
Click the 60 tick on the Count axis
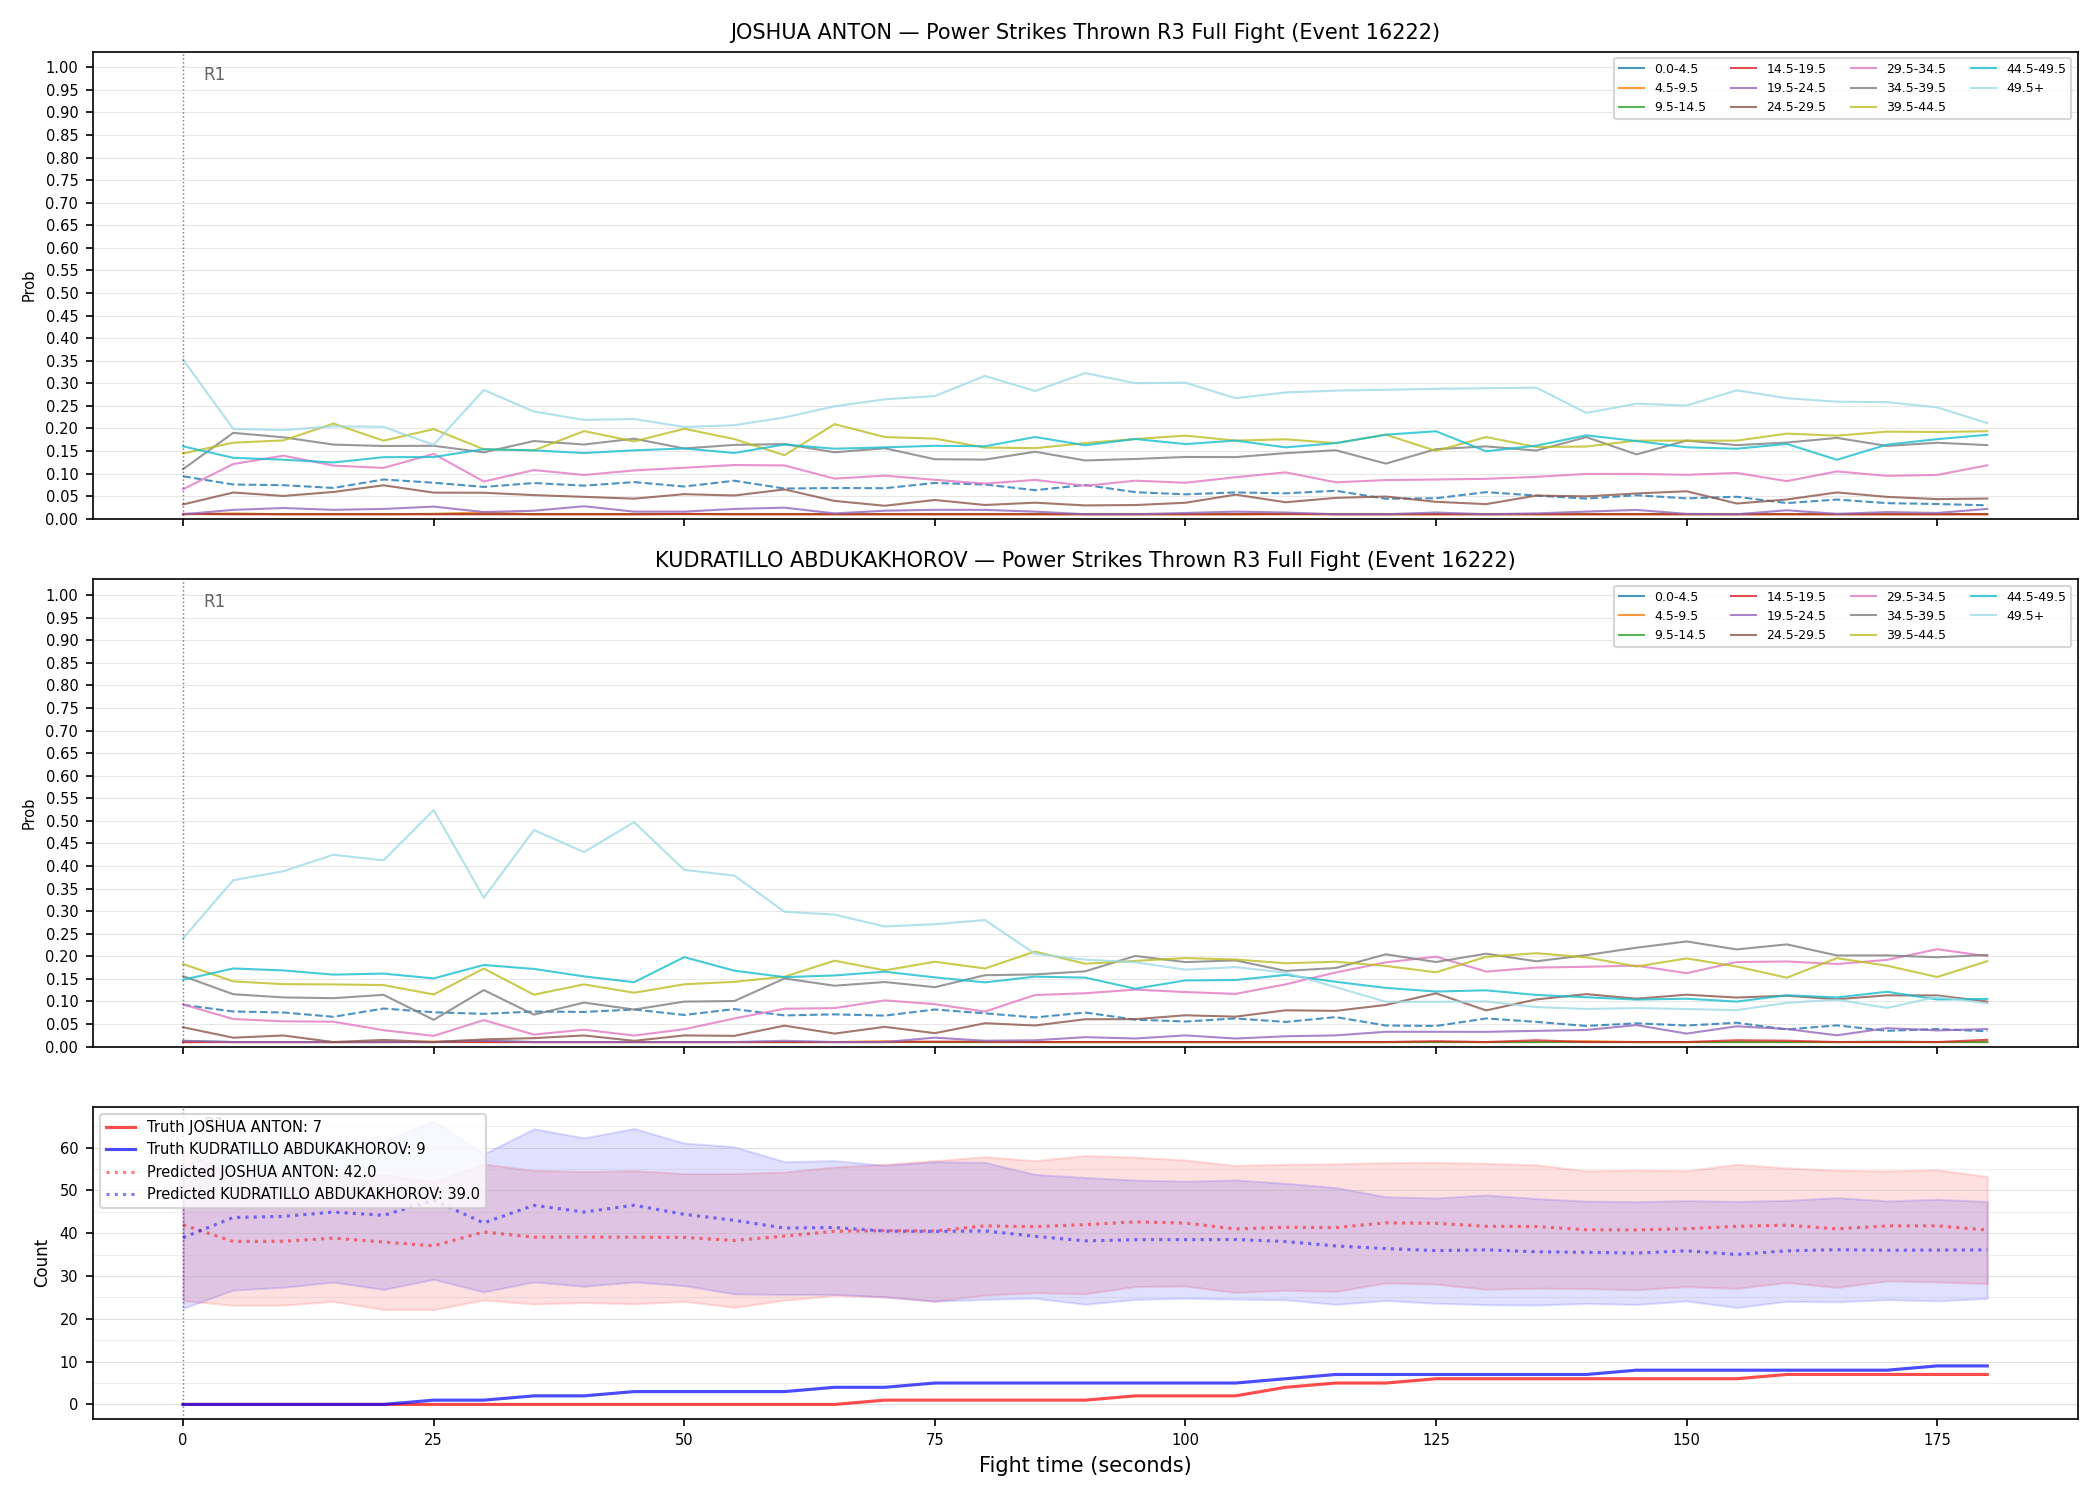(x=69, y=1148)
